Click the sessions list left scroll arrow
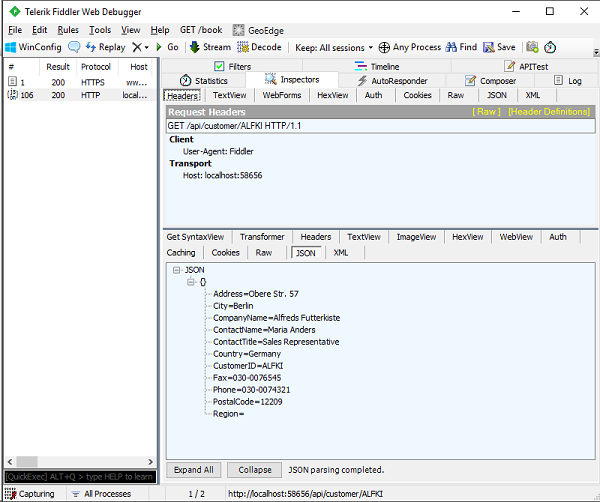This screenshot has height=502, width=600. pyautogui.click(x=10, y=462)
